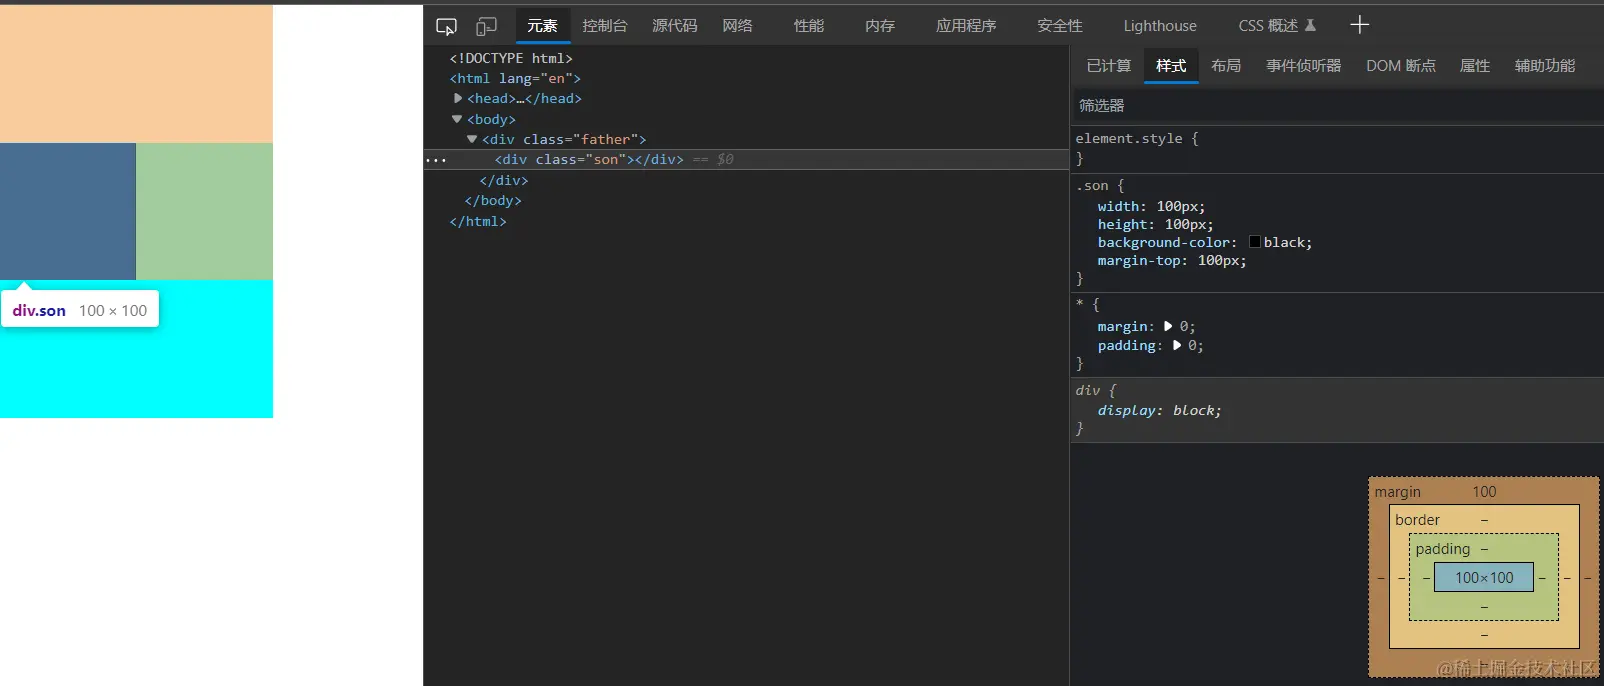Image resolution: width=1604 pixels, height=686 pixels.
Task: Open the Lighthouse tab
Action: coord(1159,26)
